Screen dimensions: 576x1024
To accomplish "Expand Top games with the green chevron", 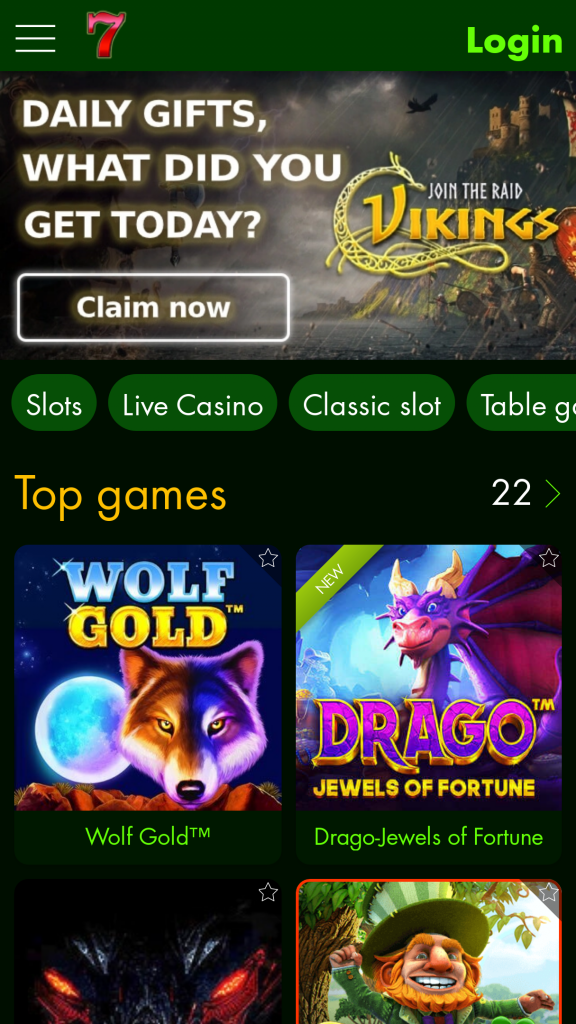I will [x=552, y=494].
